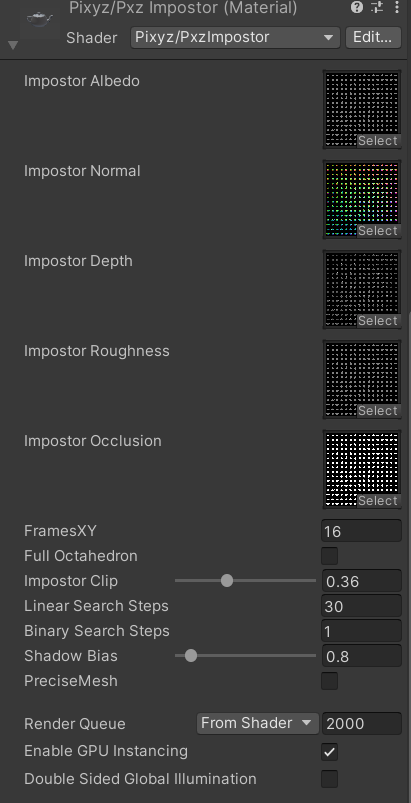Open Render Queue From Shader dropdown
This screenshot has width=411, height=803.
click(x=257, y=723)
